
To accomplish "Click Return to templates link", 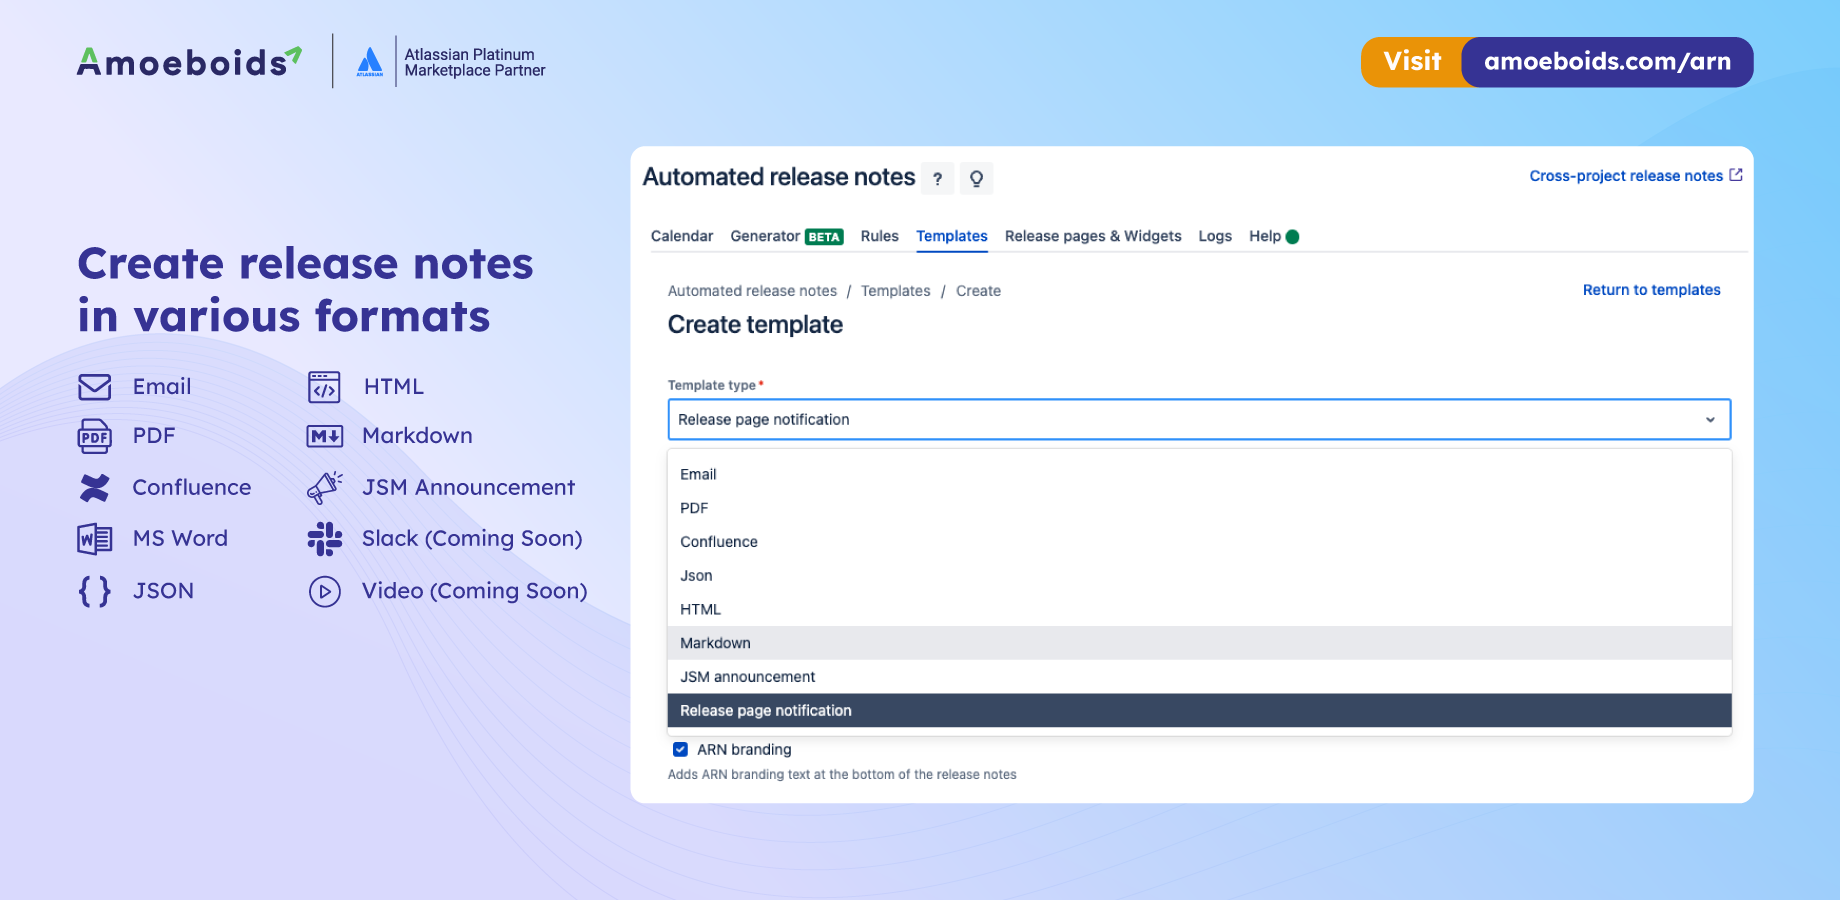I will coord(1652,290).
